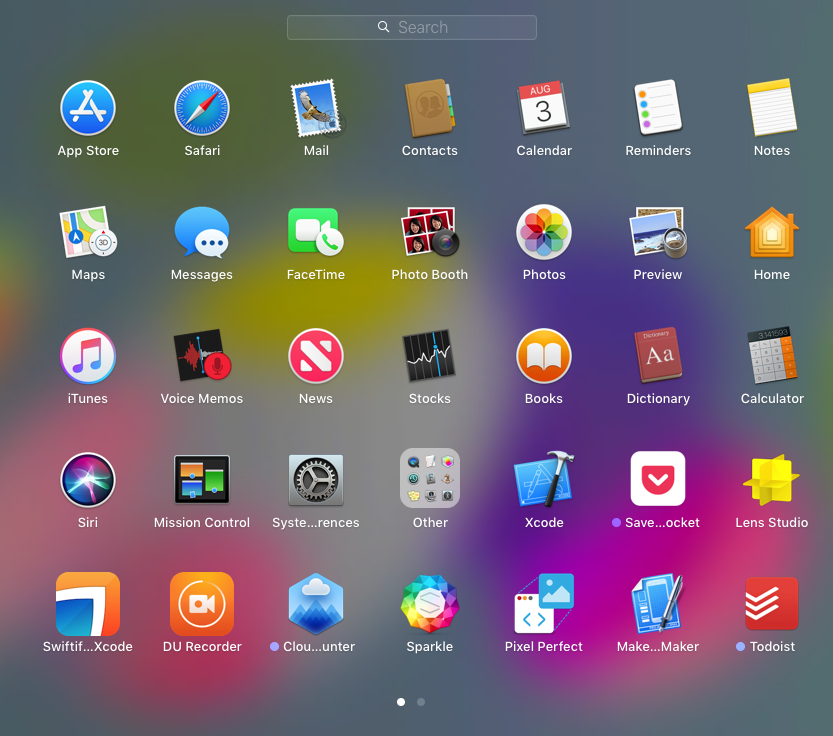Open the Mail app
The width and height of the screenshot is (833, 736).
pos(316,108)
